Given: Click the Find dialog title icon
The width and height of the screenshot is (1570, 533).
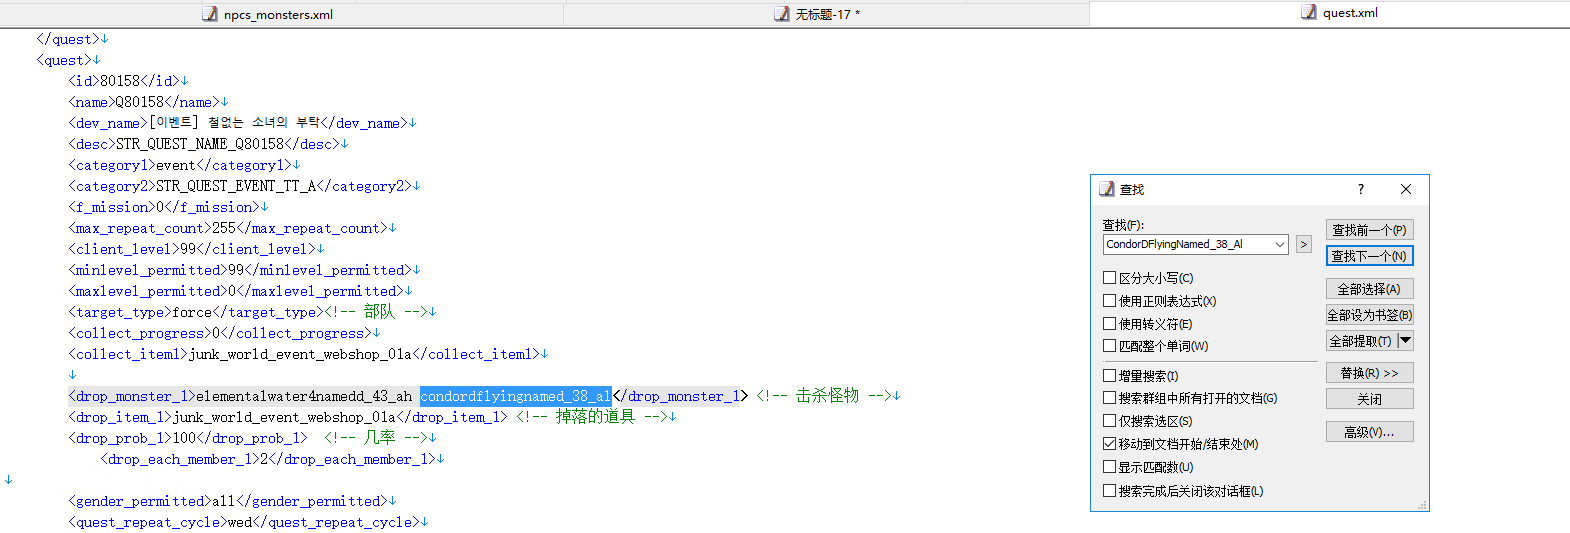Looking at the screenshot, I should click(x=1106, y=189).
